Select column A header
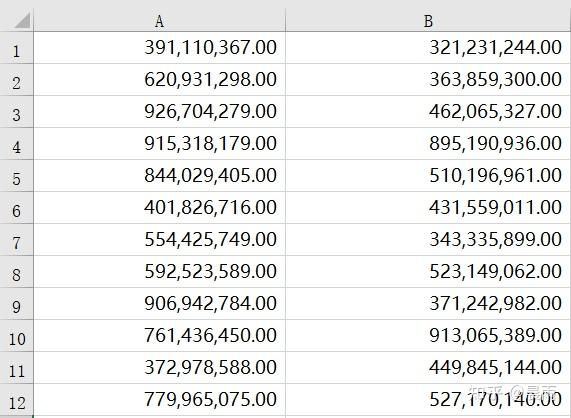 [x=160, y=21]
